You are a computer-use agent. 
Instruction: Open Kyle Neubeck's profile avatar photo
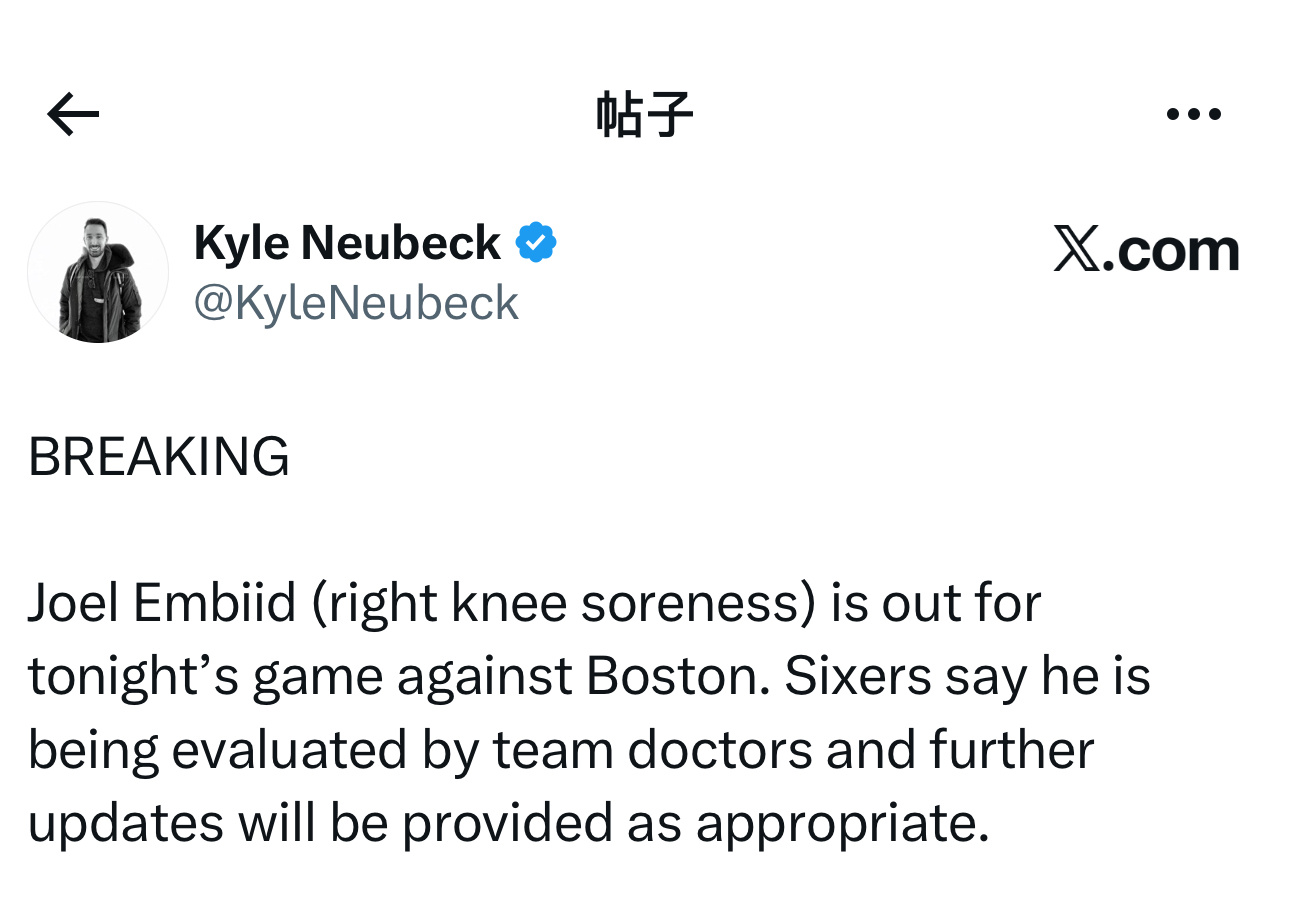tap(98, 273)
